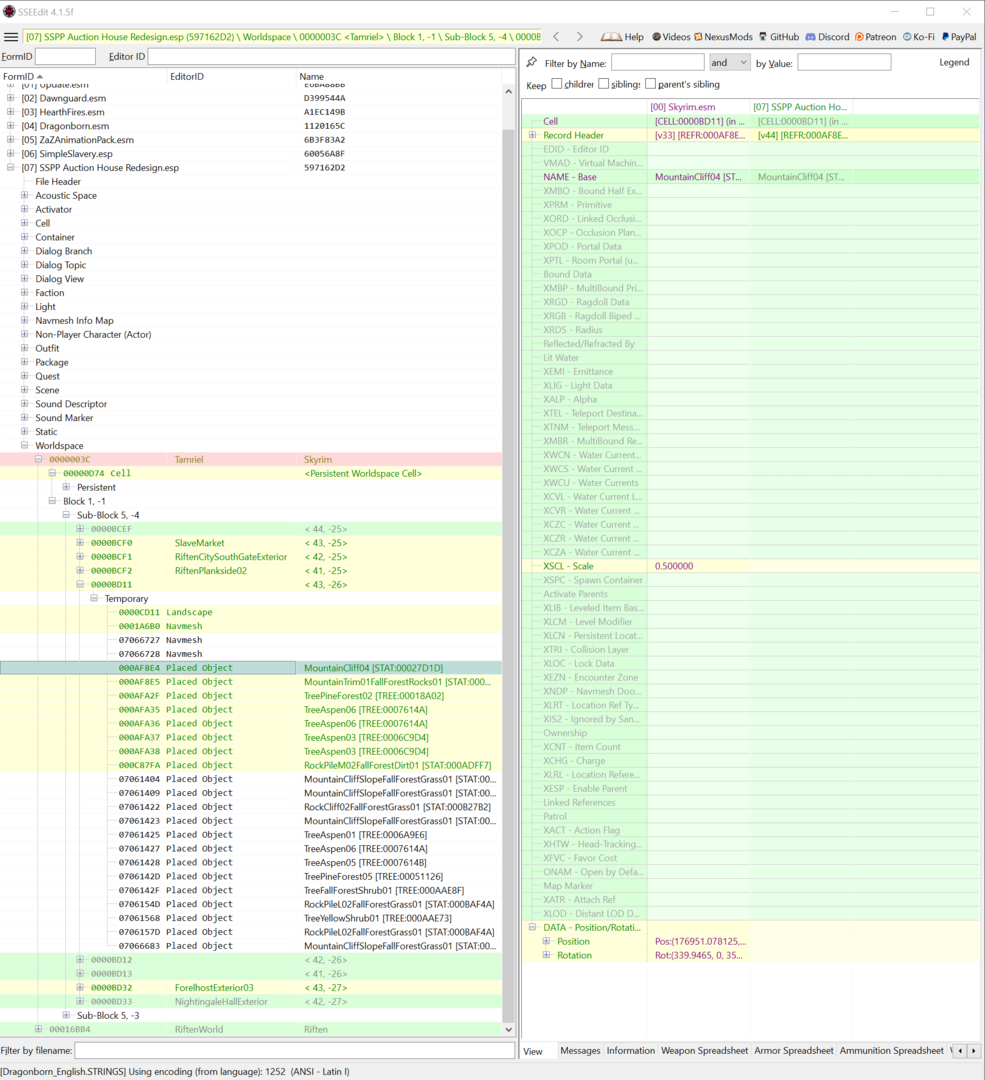The image size is (985, 1080).
Task: Sort by the Name column header
Action: click(x=399, y=76)
